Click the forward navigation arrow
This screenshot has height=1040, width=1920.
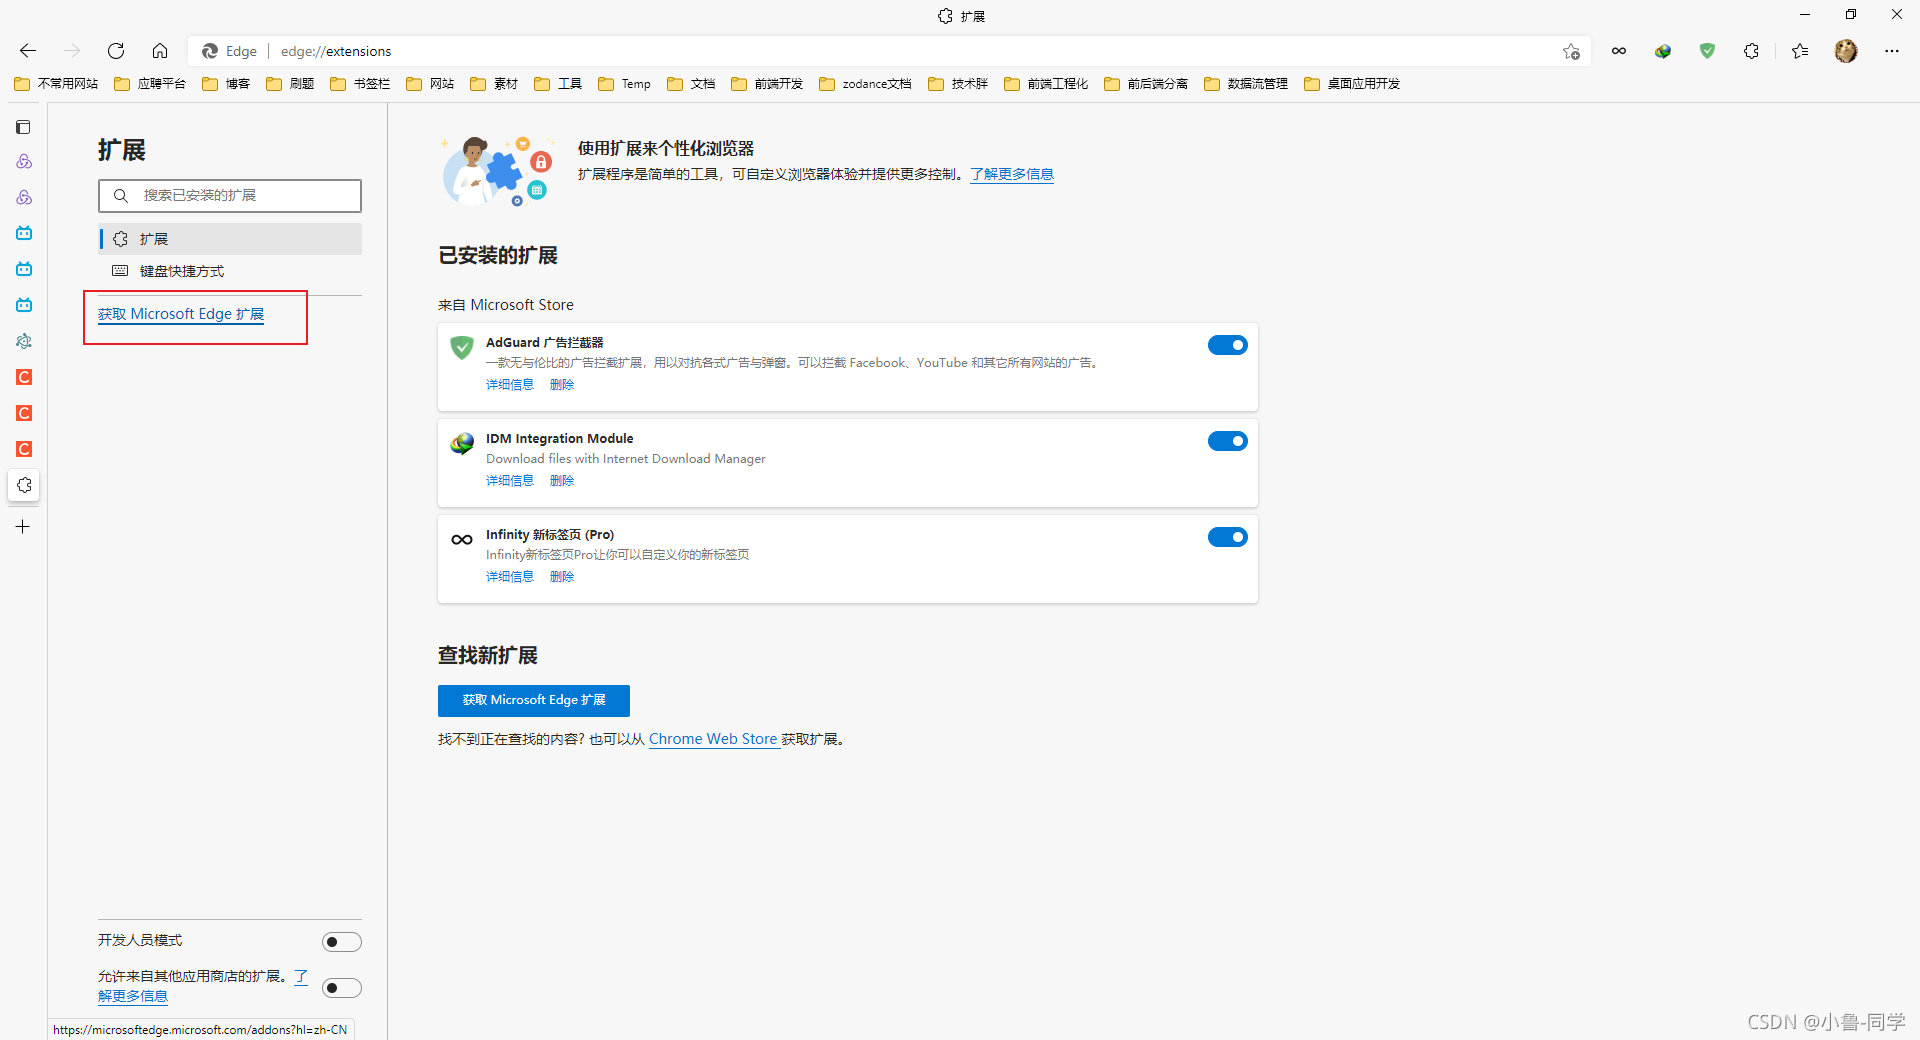tap(72, 51)
